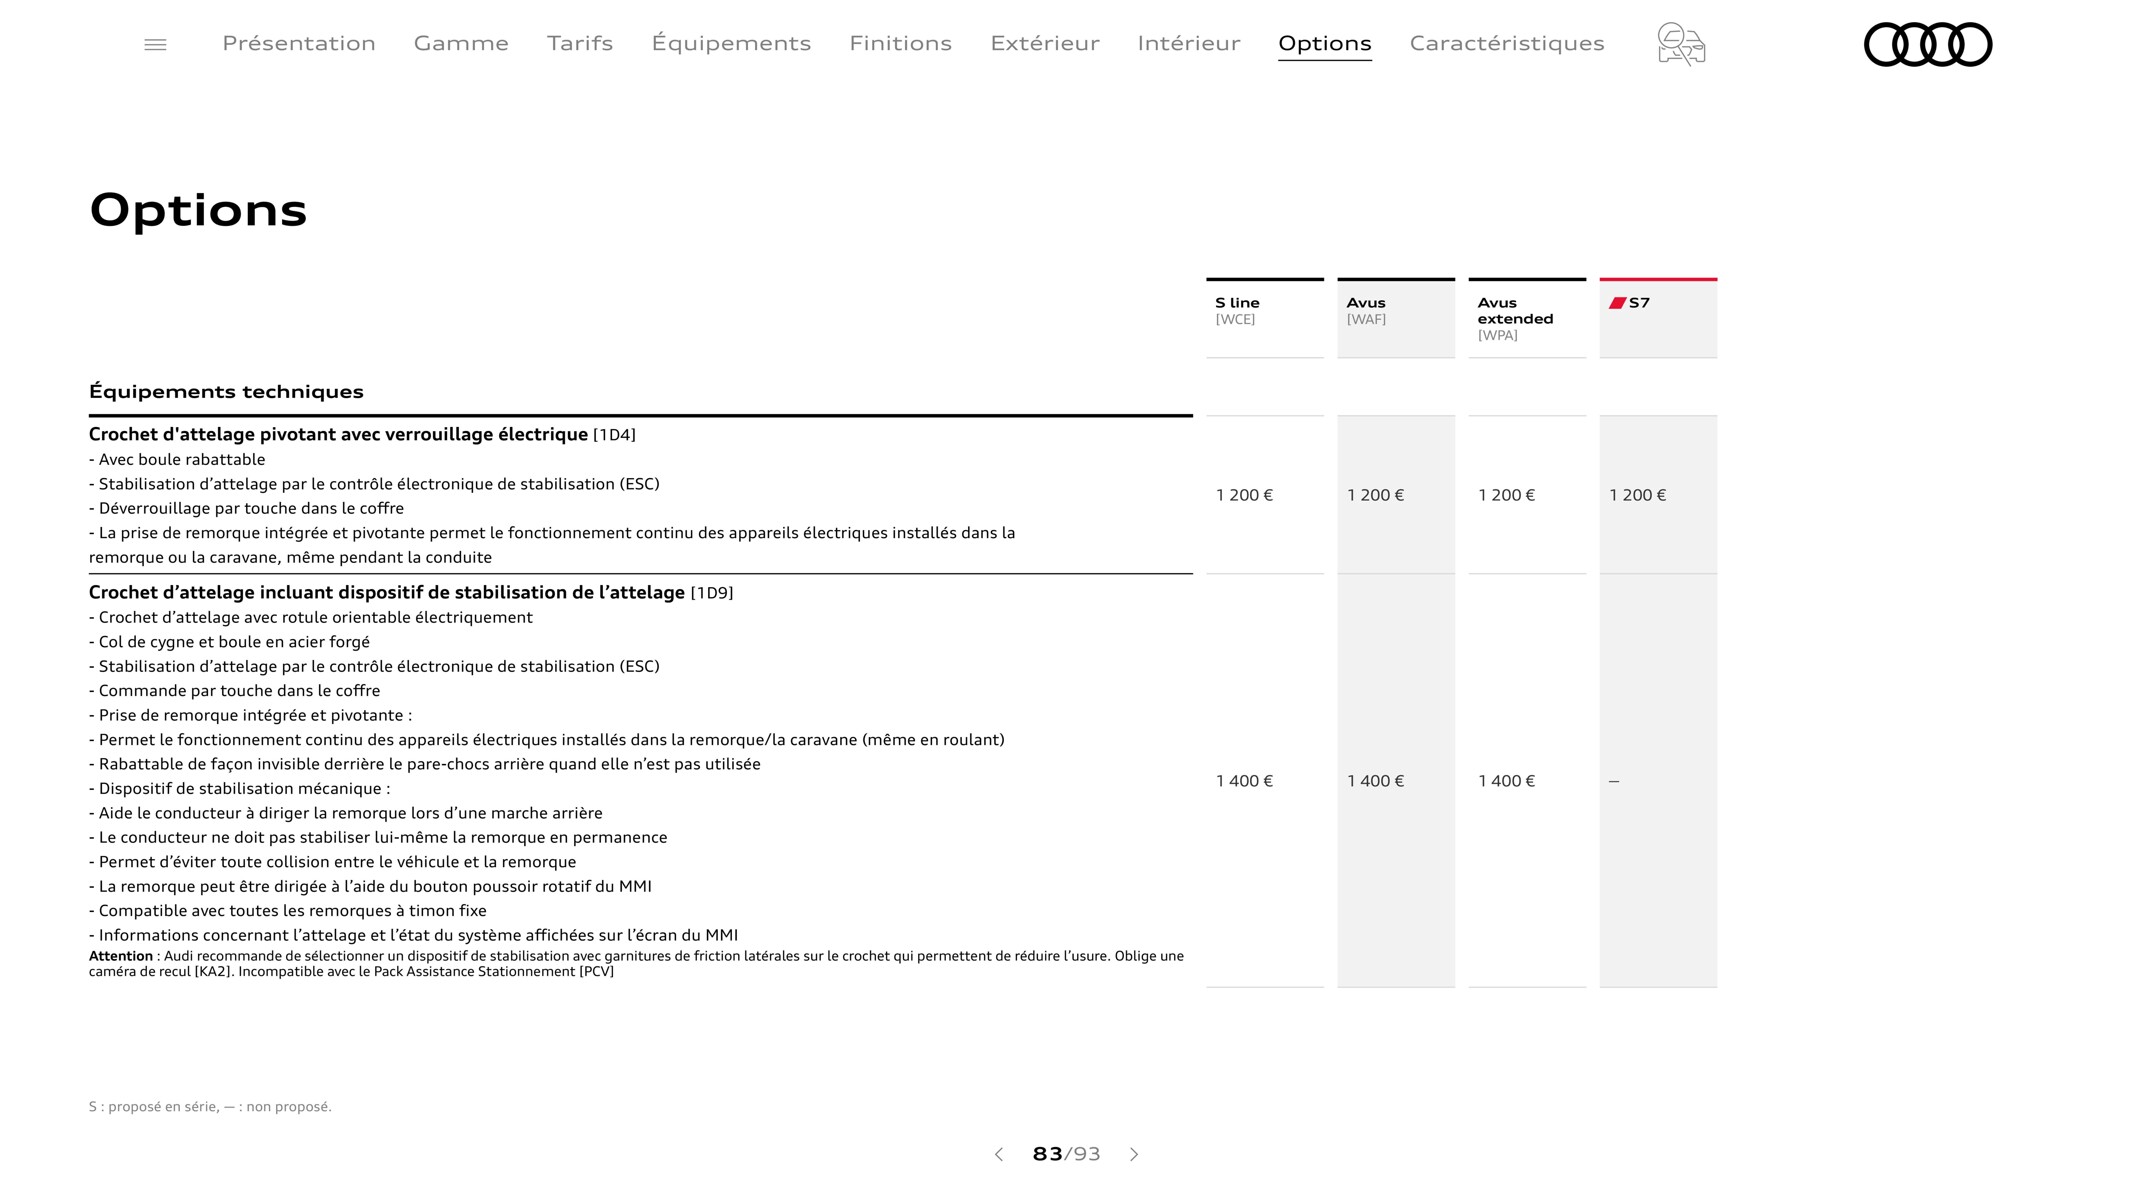2133x1200 pixels.
Task: Click the 1 200 € price under S line
Action: [1244, 495]
